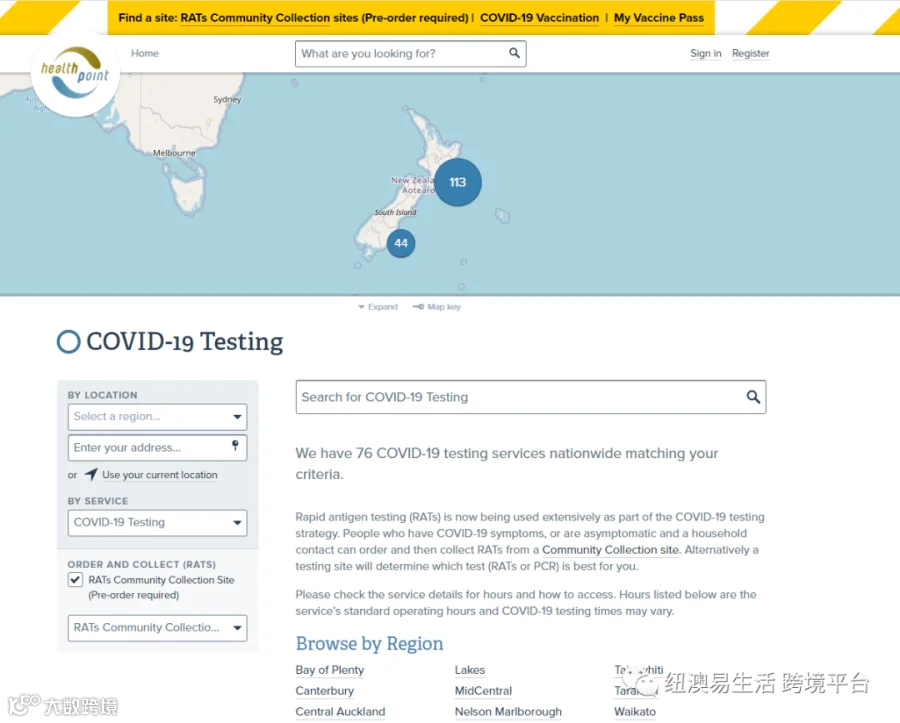Open the Select a region dropdown
The image size is (900, 723).
pos(157,417)
